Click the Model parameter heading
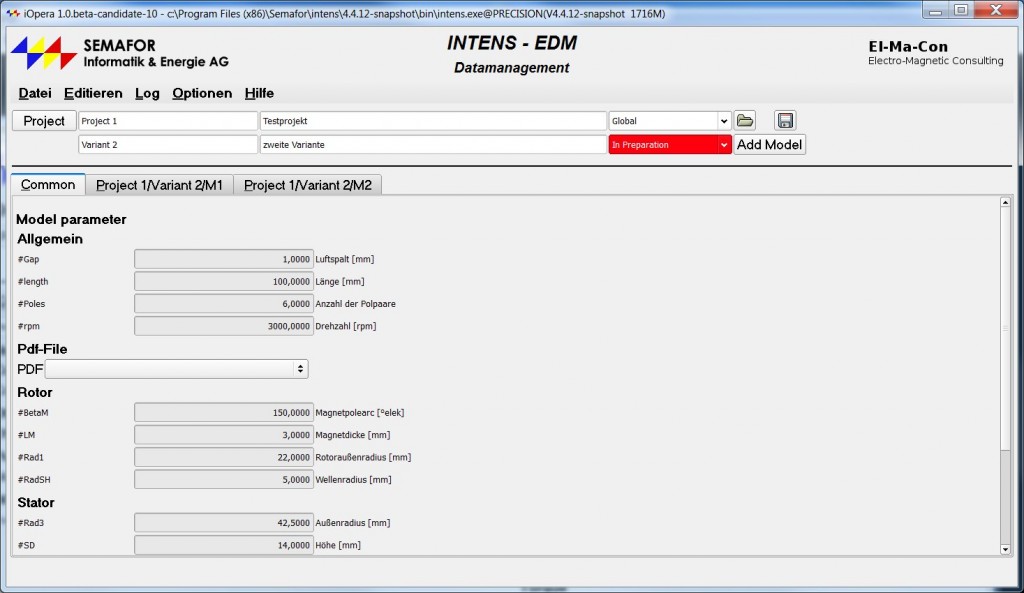The width and height of the screenshot is (1024, 593). tap(71, 219)
